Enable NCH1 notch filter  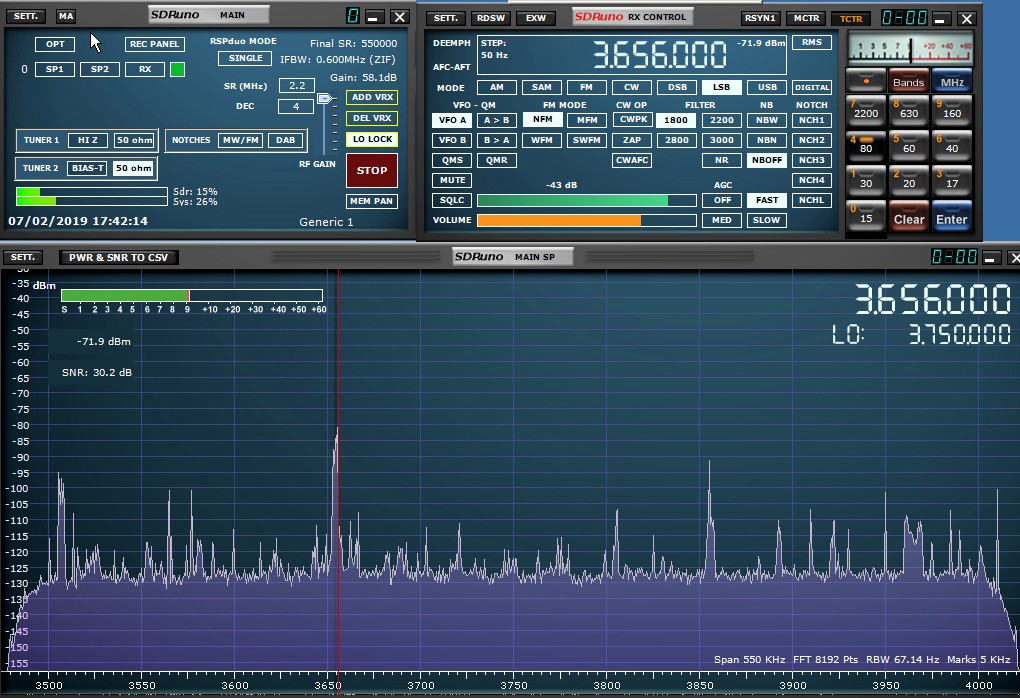[x=811, y=120]
